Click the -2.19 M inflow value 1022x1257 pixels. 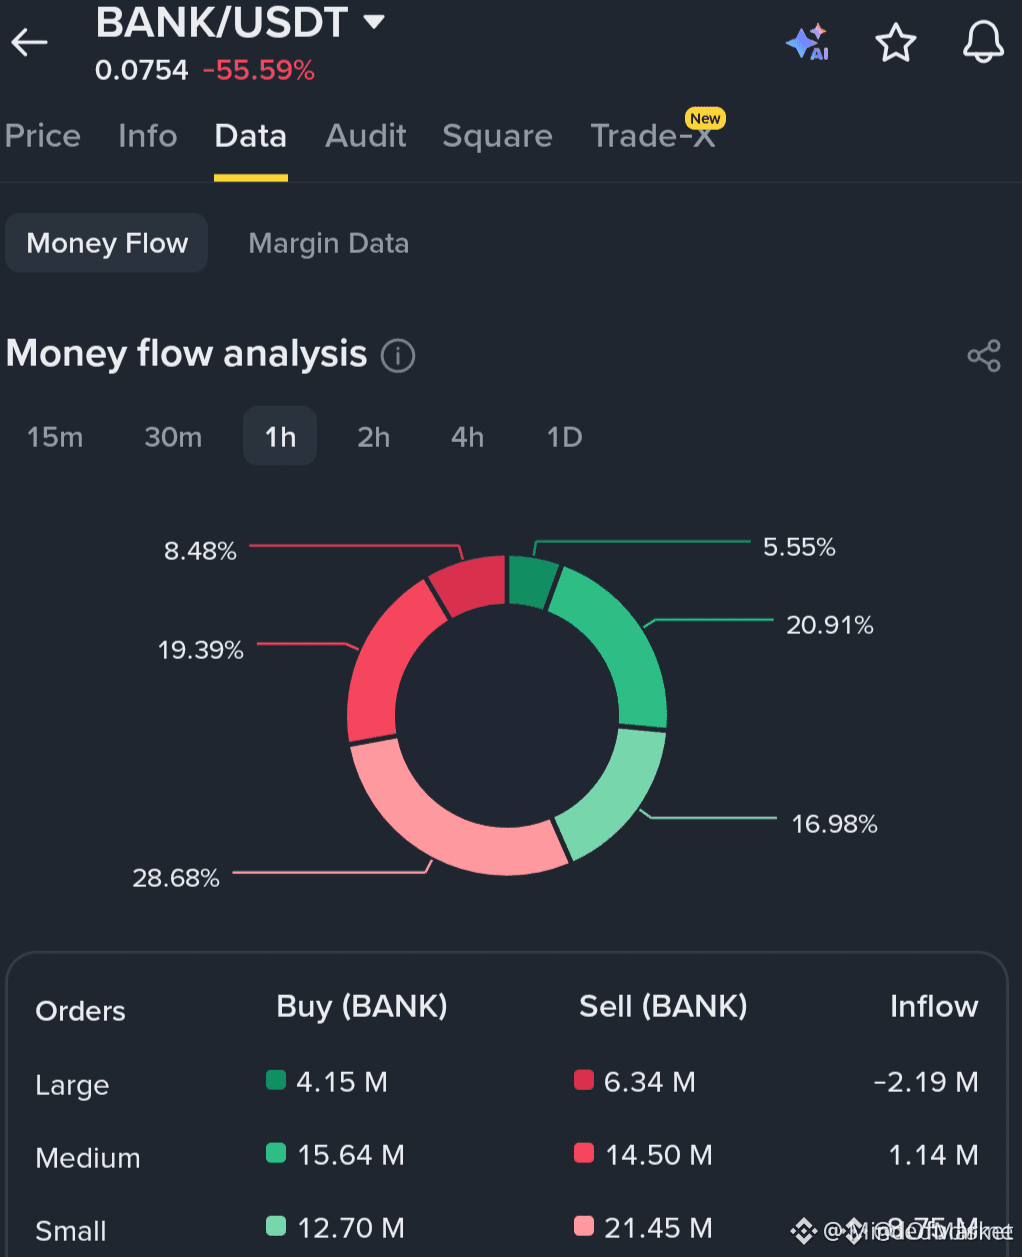[x=926, y=1082]
